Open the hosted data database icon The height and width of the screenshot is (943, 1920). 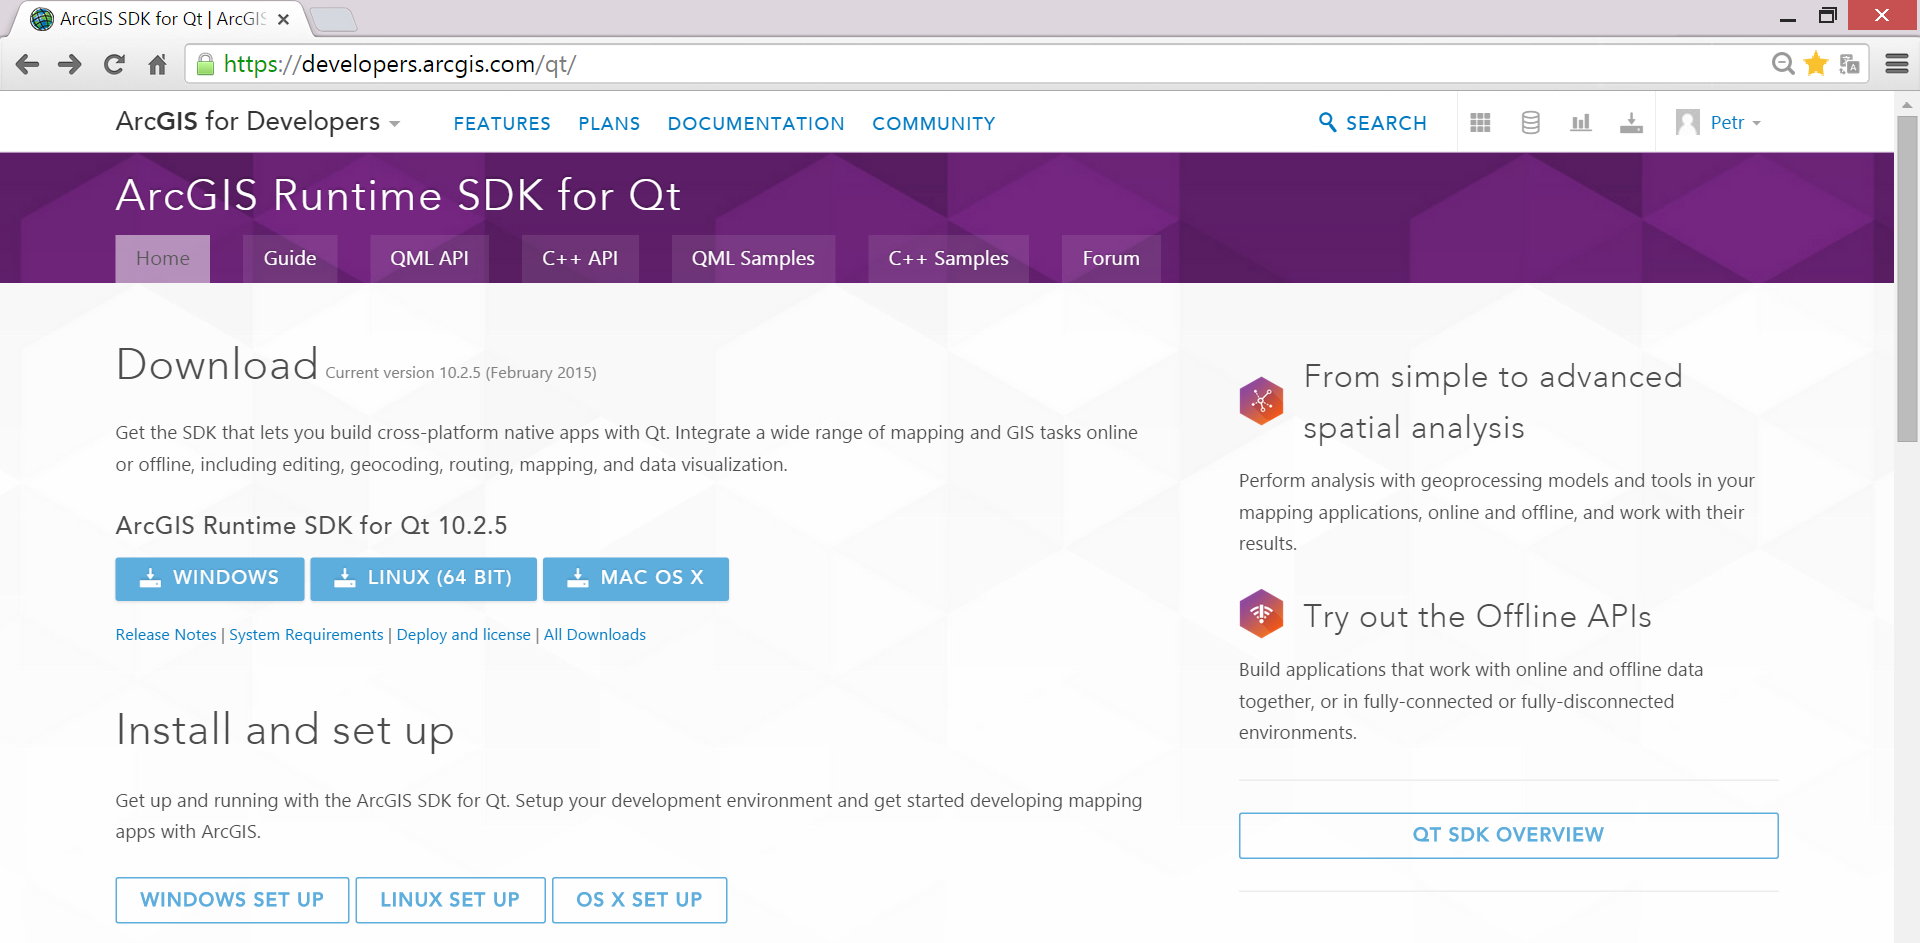point(1530,123)
